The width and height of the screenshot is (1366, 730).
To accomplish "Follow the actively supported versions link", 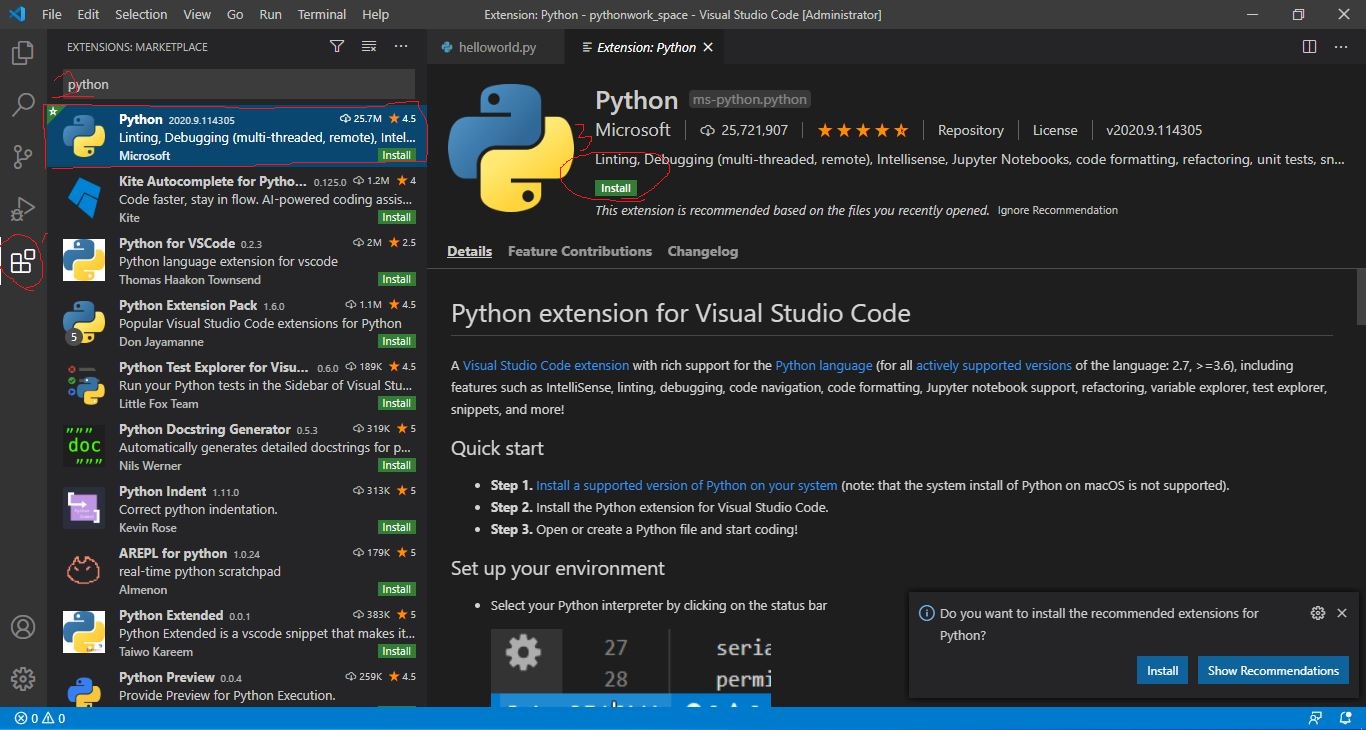I will pos(994,366).
